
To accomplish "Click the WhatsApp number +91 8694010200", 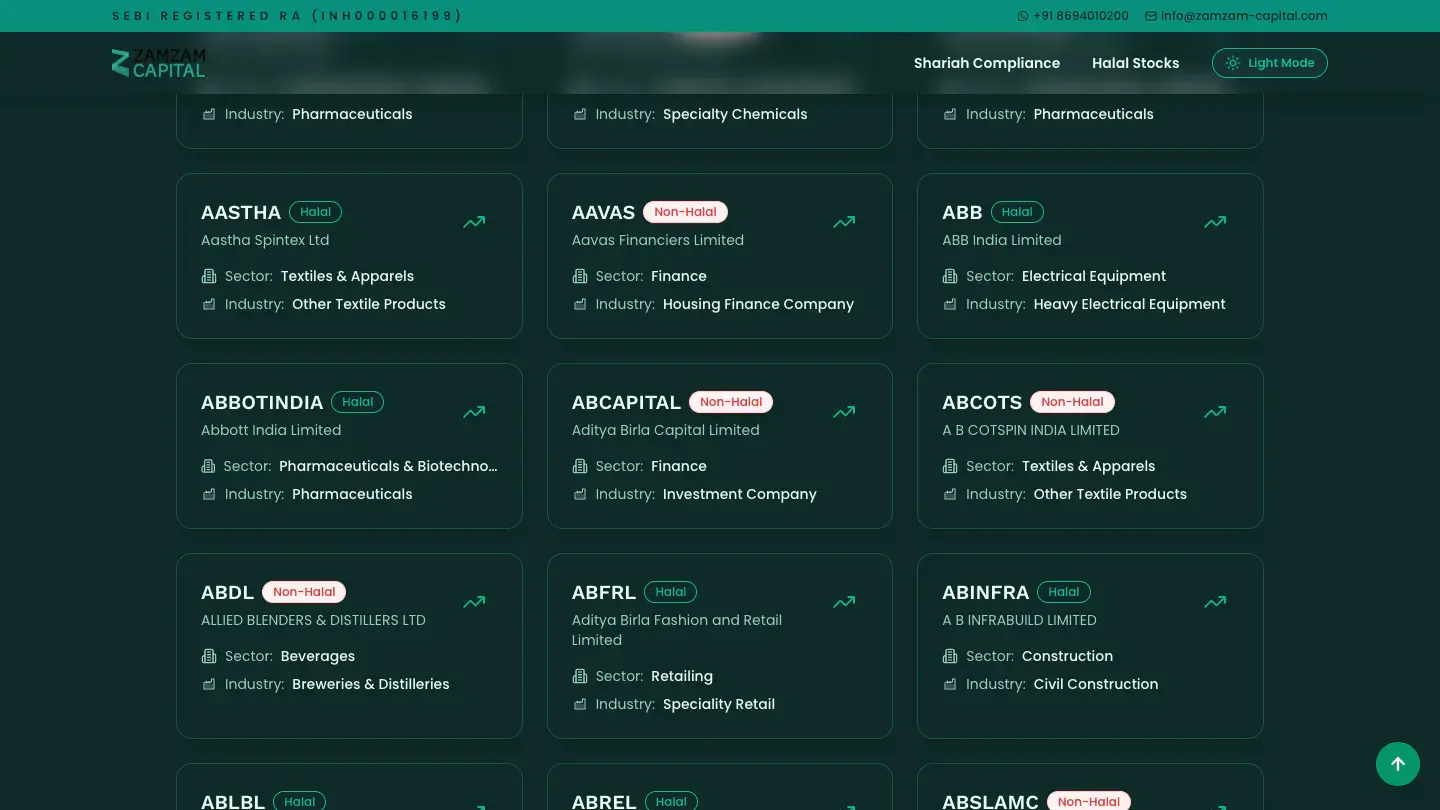I will pyautogui.click(x=1073, y=16).
